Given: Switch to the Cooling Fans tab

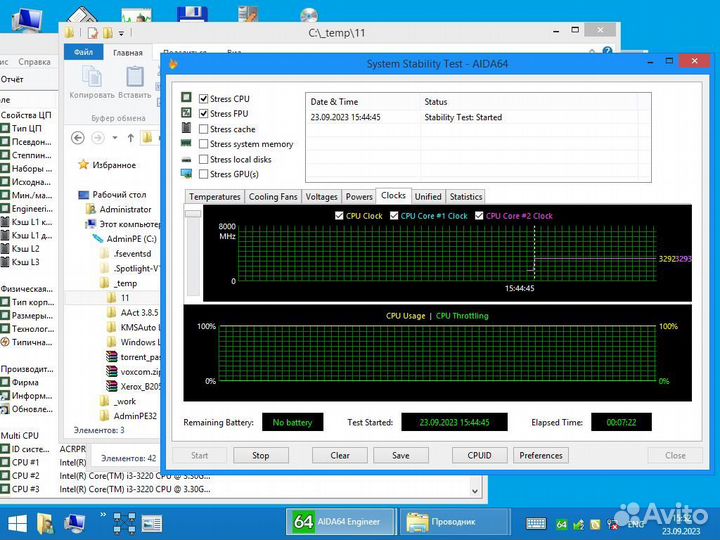Looking at the screenshot, I should (x=273, y=197).
